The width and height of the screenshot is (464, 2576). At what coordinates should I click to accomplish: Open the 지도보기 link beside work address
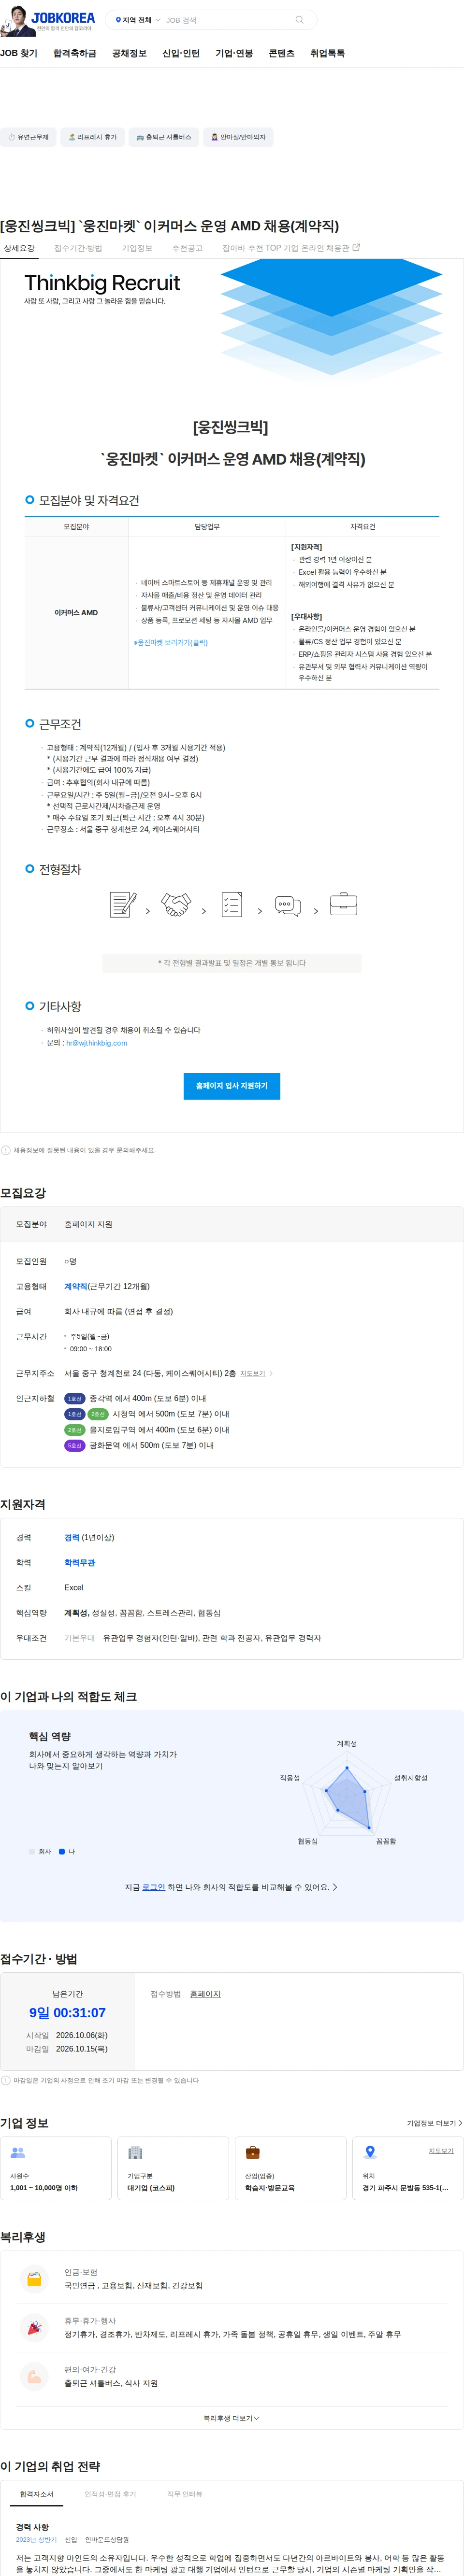coord(255,1374)
